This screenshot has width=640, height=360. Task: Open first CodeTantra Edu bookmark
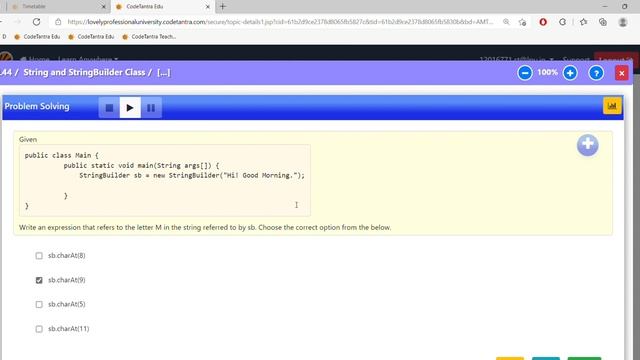tap(37, 37)
